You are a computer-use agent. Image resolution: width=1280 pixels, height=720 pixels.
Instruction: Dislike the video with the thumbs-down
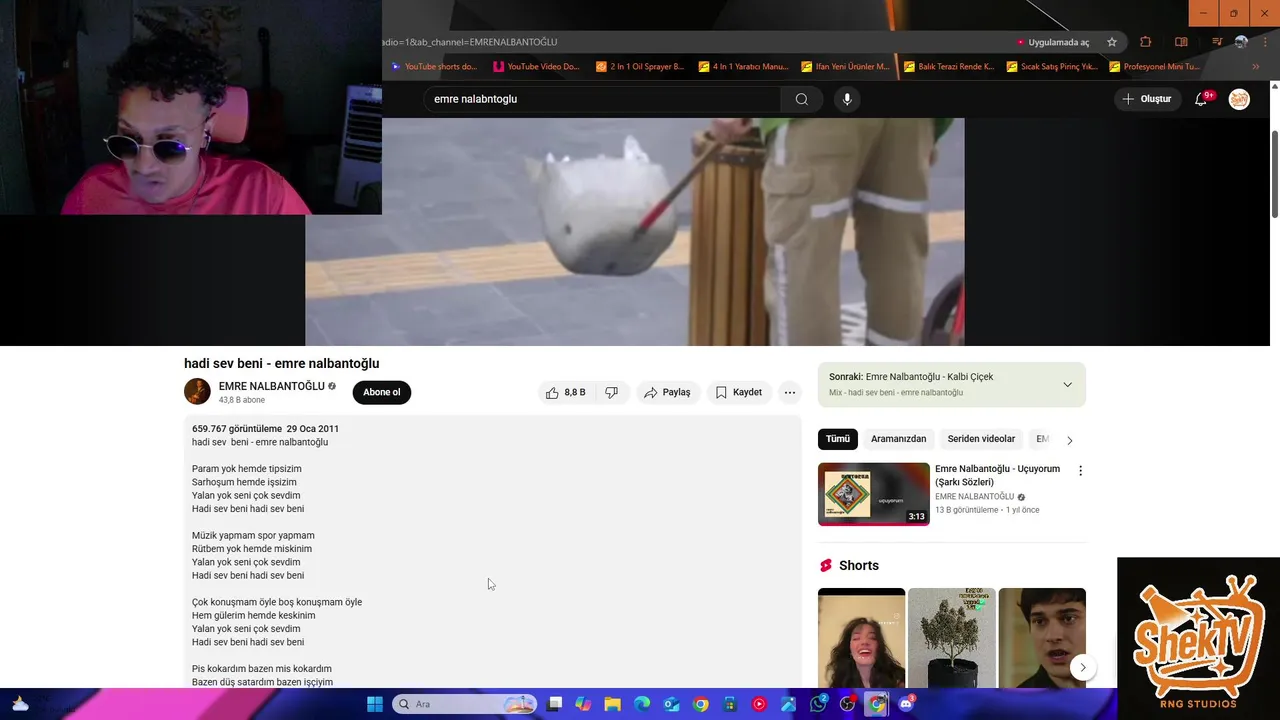tap(612, 393)
